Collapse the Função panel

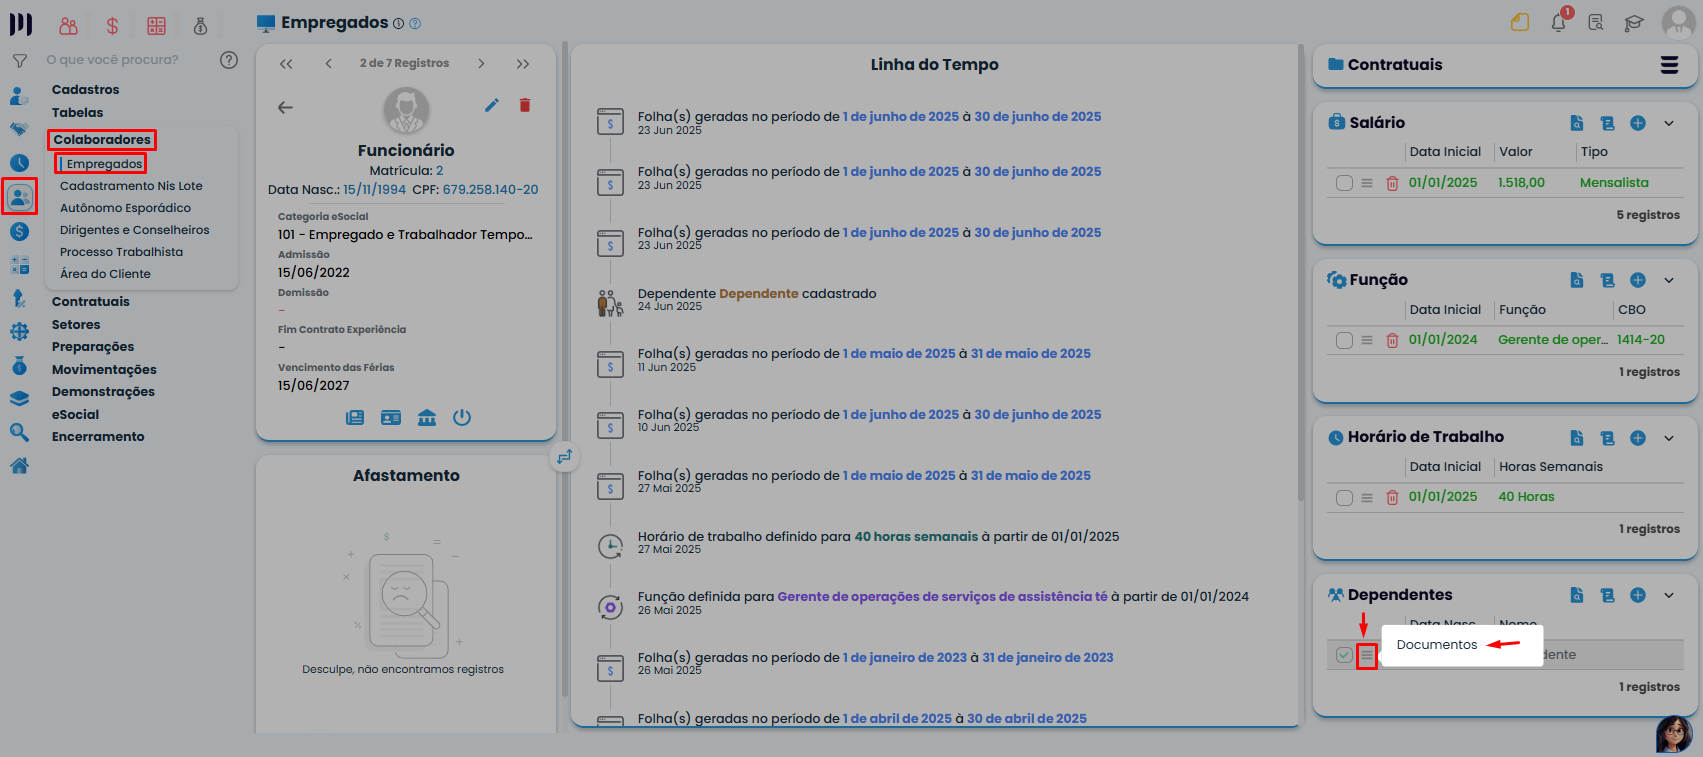[x=1669, y=280]
